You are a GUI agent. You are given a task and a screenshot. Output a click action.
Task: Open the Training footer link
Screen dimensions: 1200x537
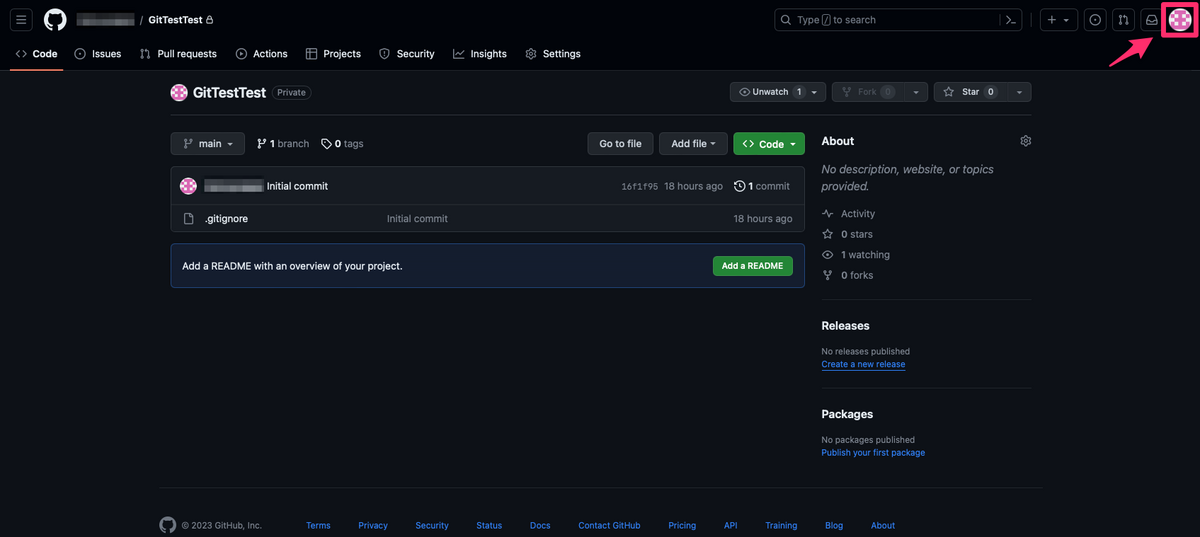click(781, 525)
